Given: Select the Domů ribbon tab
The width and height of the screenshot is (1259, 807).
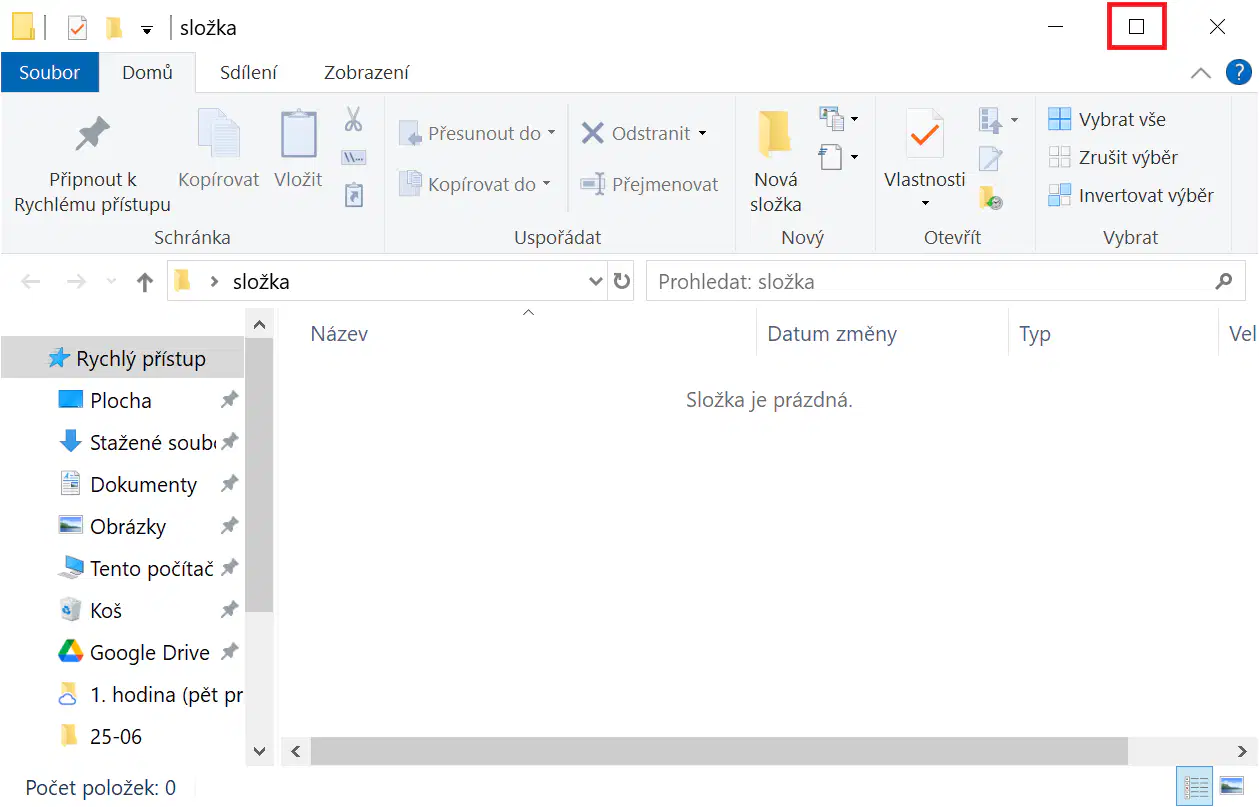Looking at the screenshot, I should tap(147, 73).
